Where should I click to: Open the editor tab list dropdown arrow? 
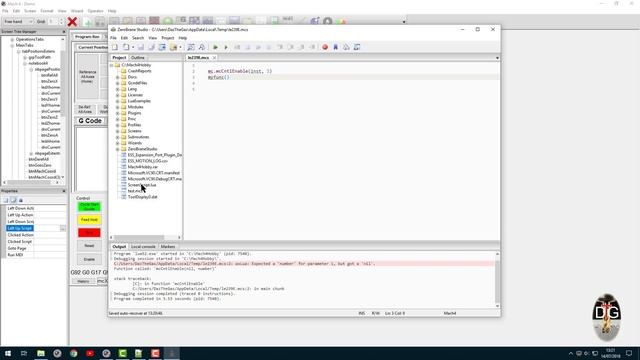[x=497, y=58]
